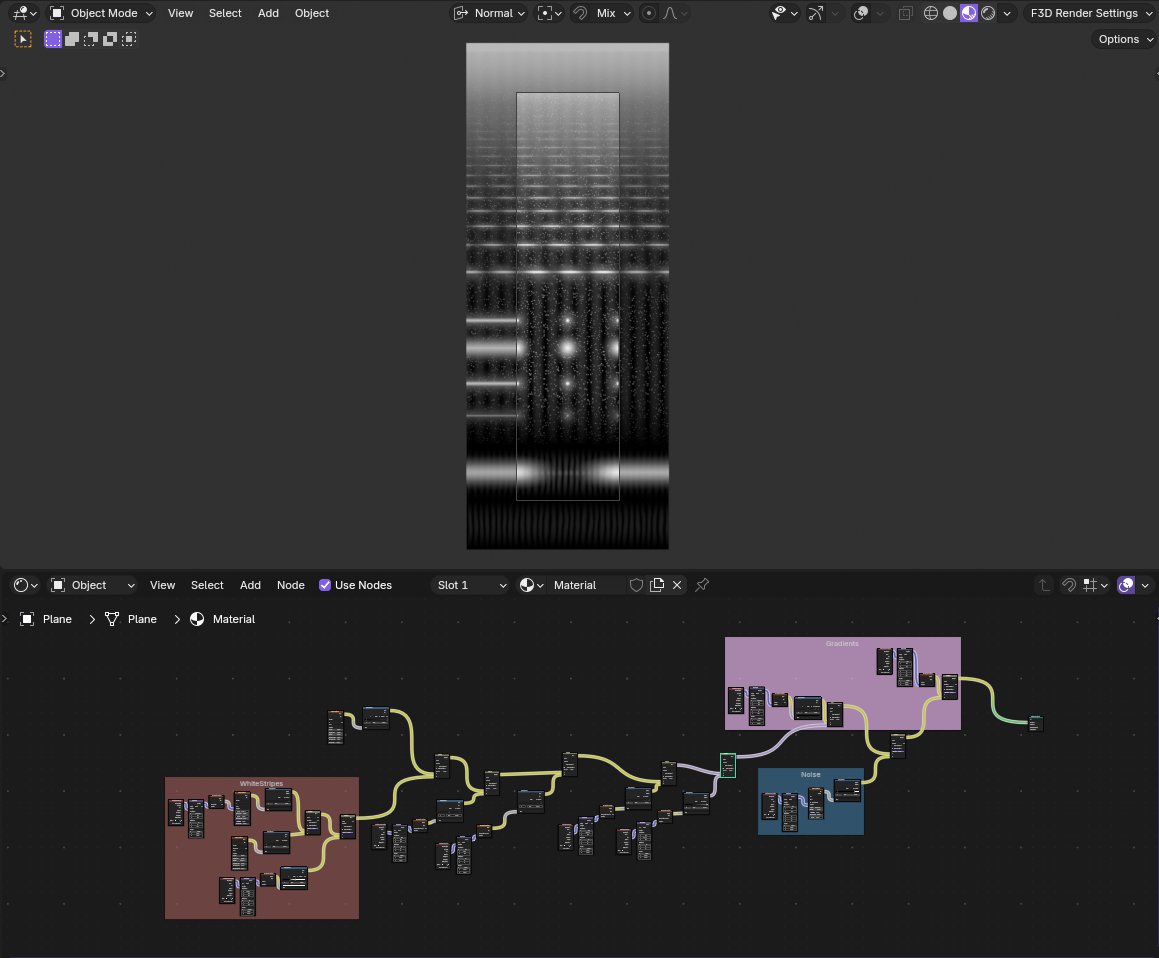The height and width of the screenshot is (958, 1159).
Task: Open the shader editor type menu
Action: pos(25,585)
